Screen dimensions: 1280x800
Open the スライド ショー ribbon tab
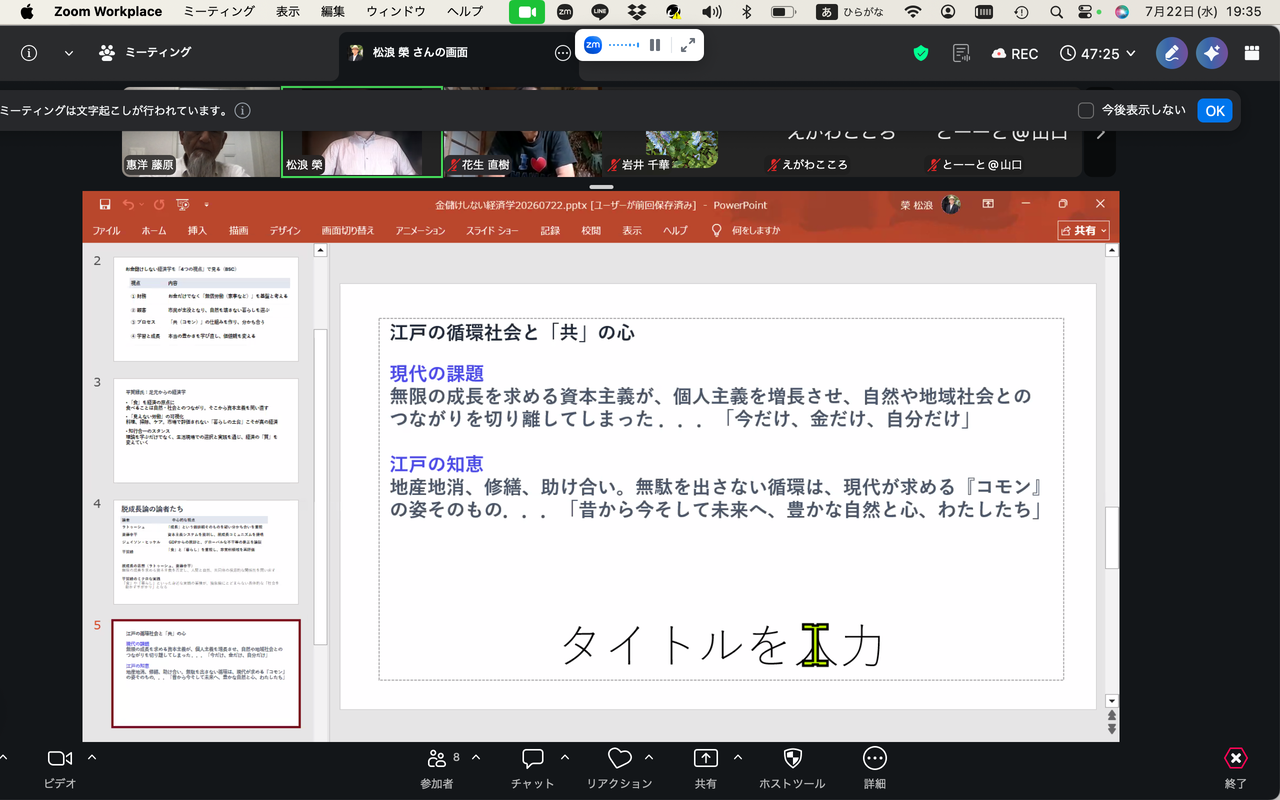(492, 231)
